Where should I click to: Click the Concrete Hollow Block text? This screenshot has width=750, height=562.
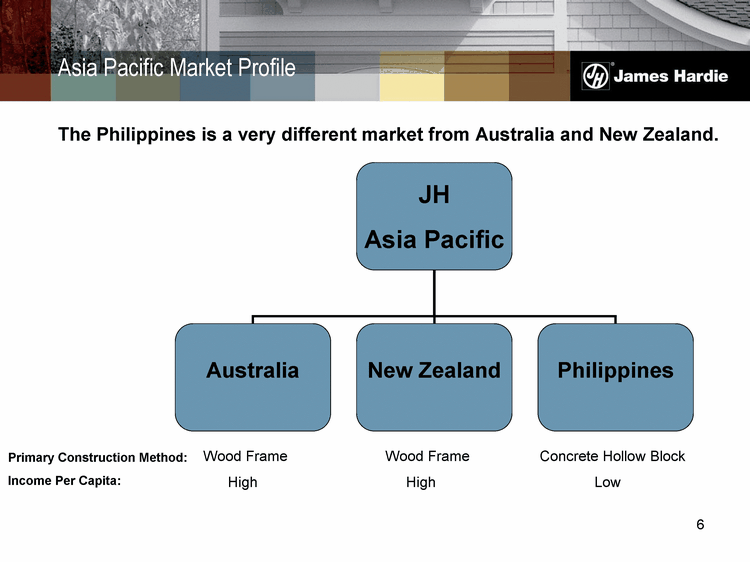(x=612, y=456)
